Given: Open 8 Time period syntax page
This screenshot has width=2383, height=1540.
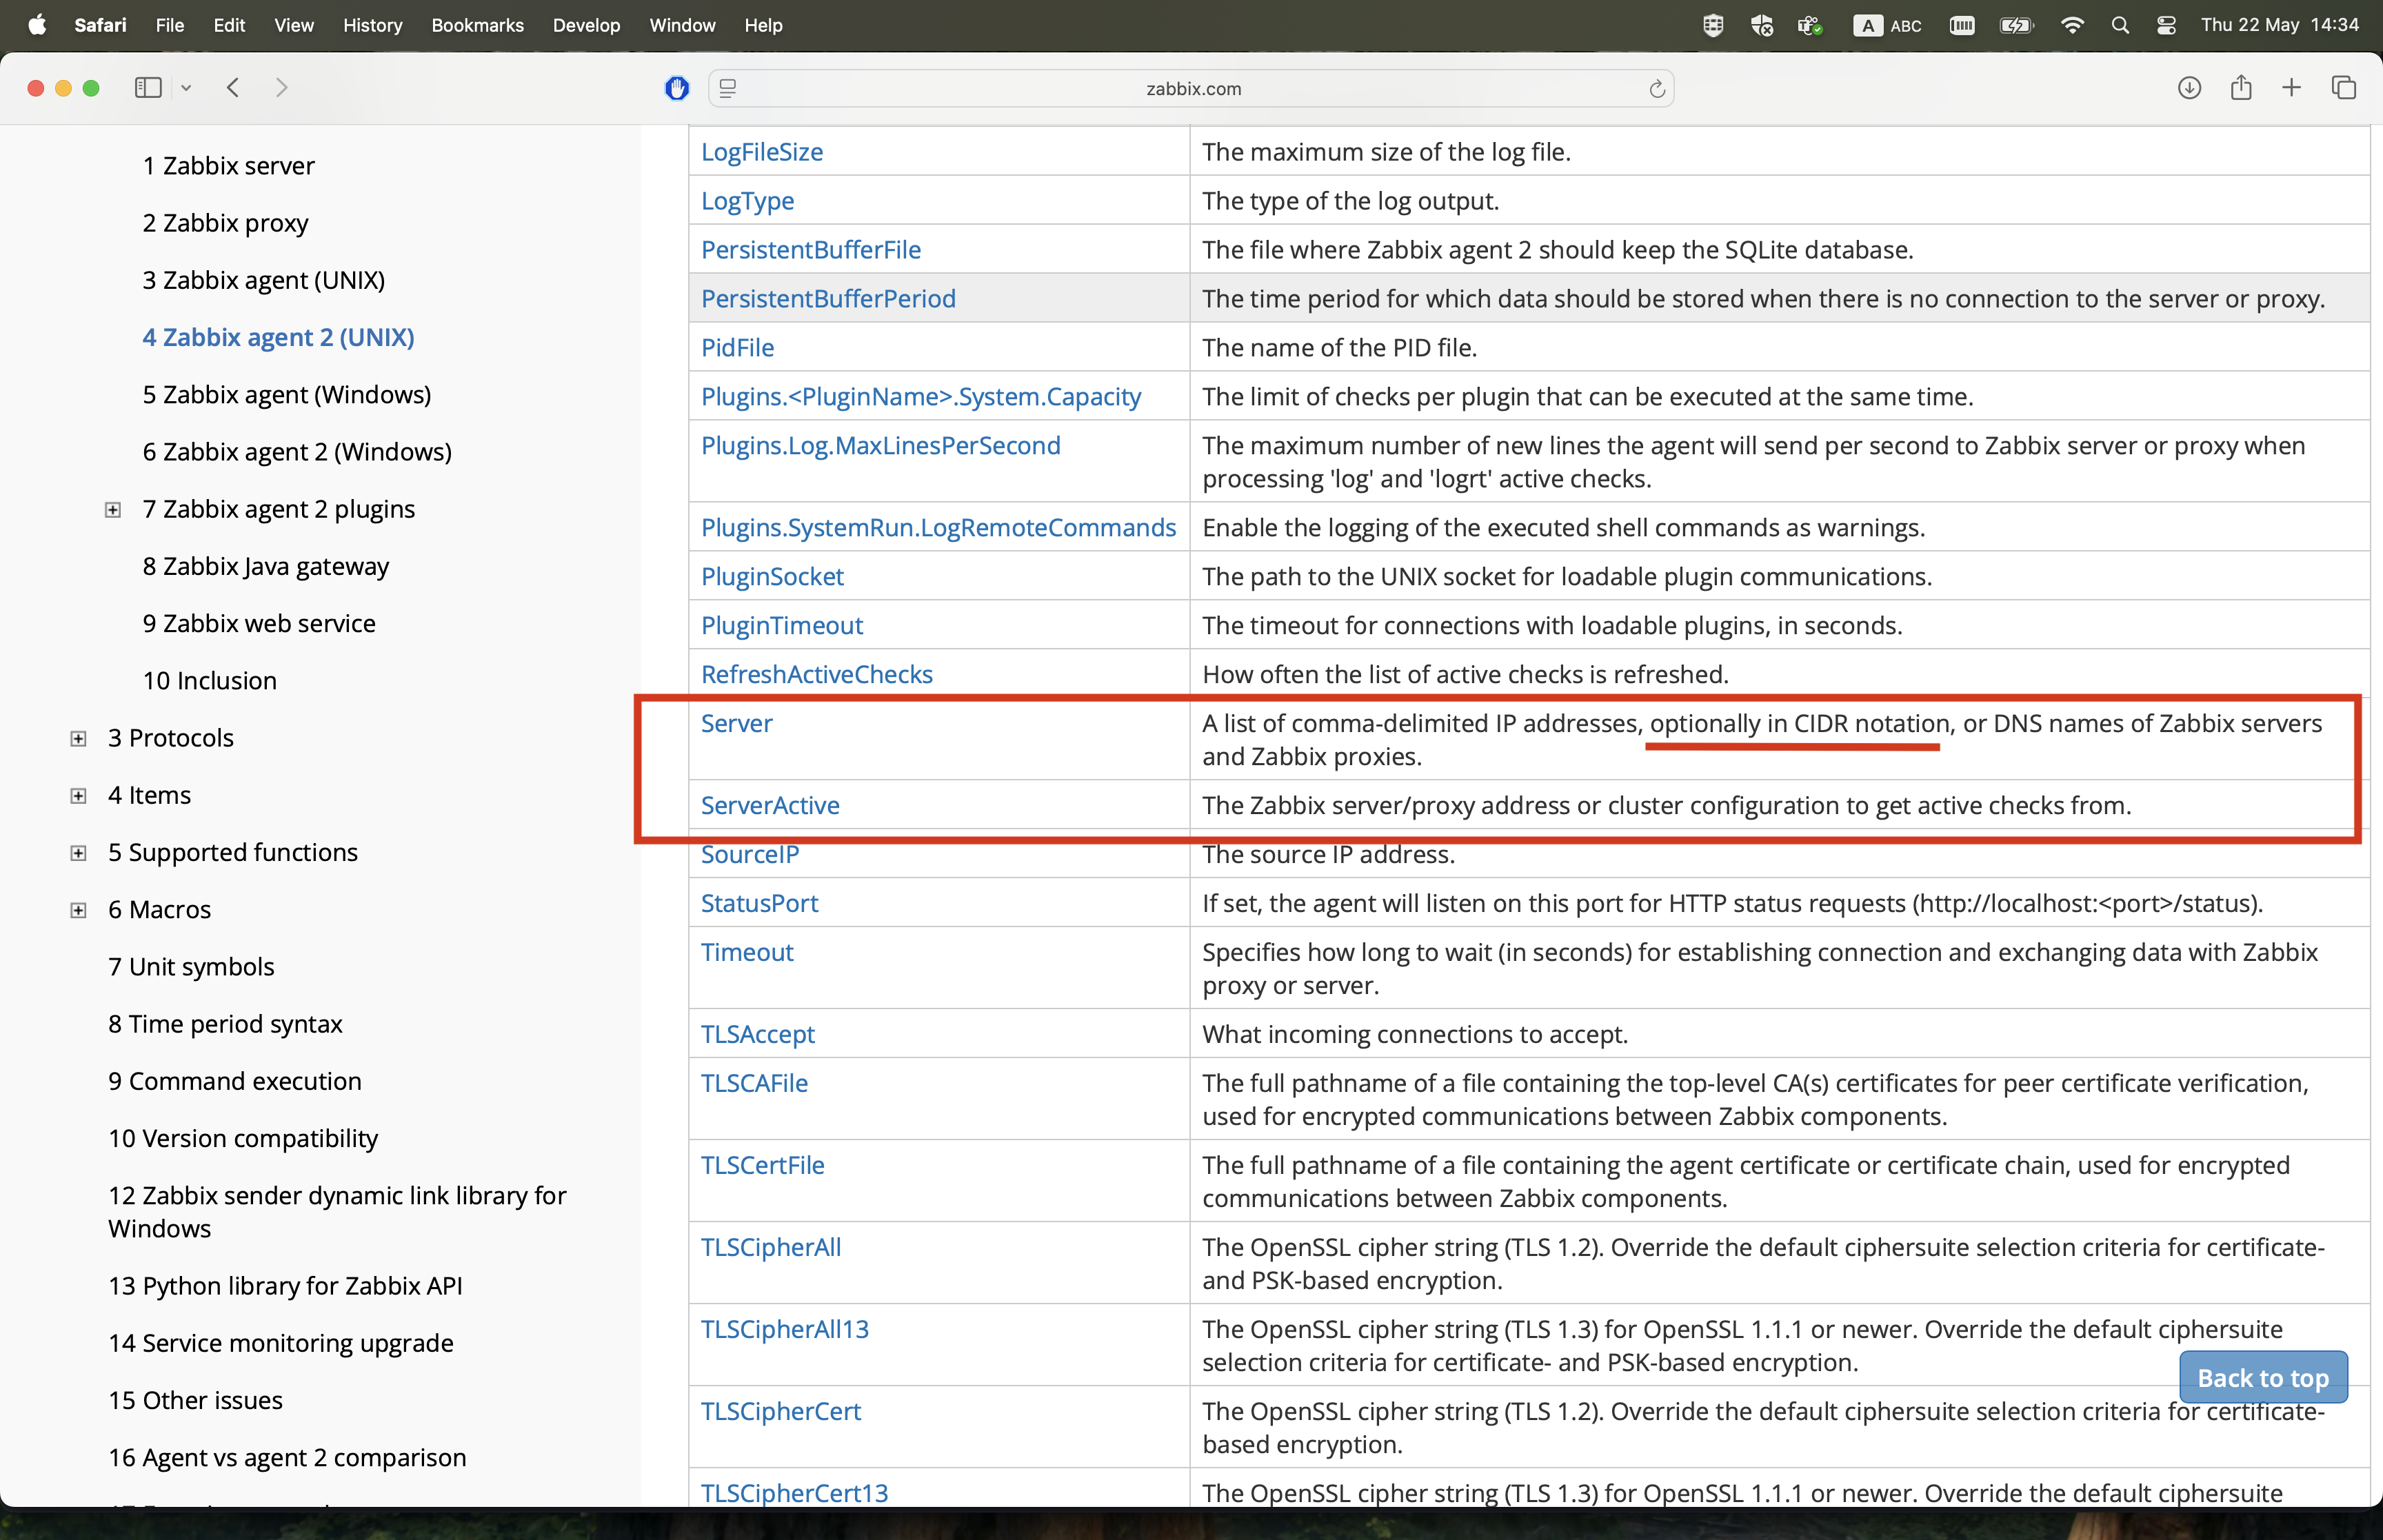Looking at the screenshot, I should click(x=225, y=1023).
